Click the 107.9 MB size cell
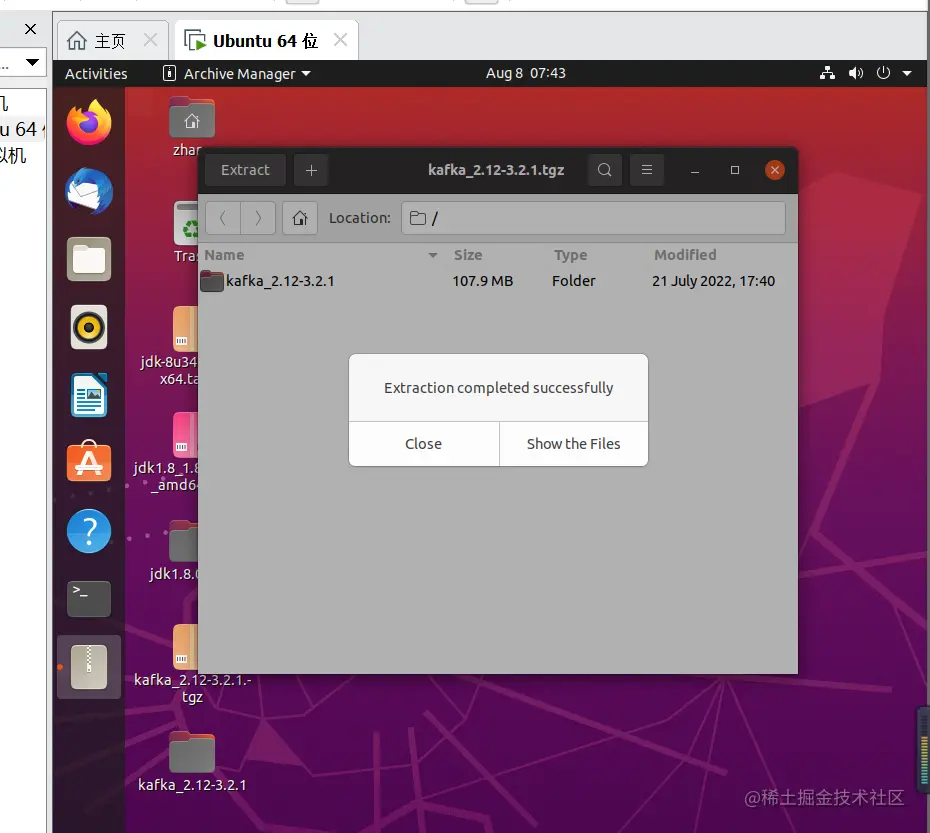 483,281
